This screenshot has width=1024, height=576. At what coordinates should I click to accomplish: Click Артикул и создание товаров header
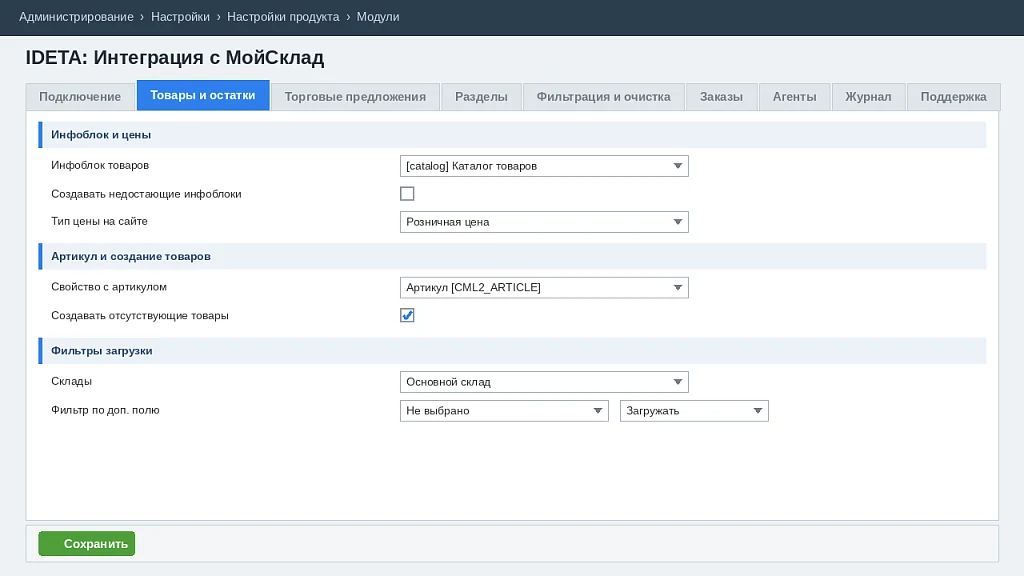[x=513, y=257]
